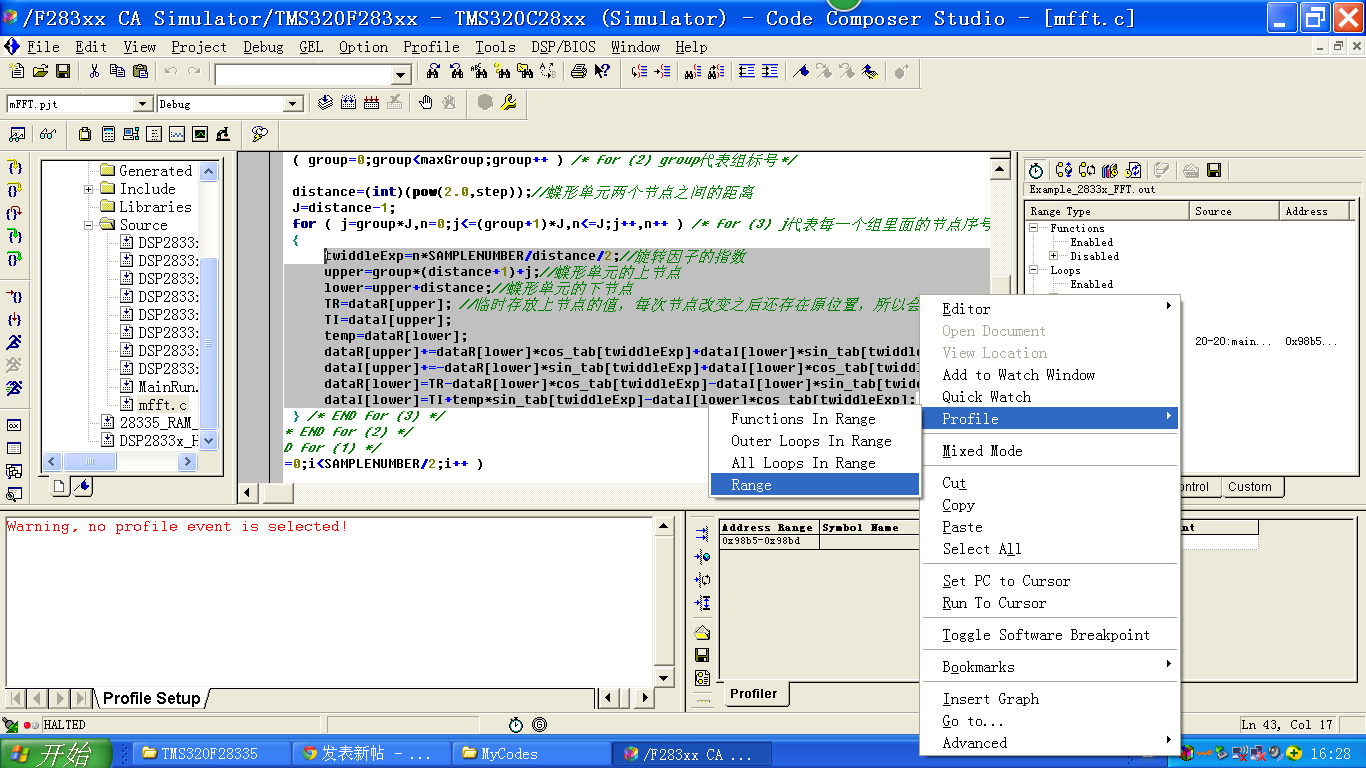This screenshot has height=768, width=1366.
Task: Open the DSP/BIOS menu
Action: coord(563,47)
